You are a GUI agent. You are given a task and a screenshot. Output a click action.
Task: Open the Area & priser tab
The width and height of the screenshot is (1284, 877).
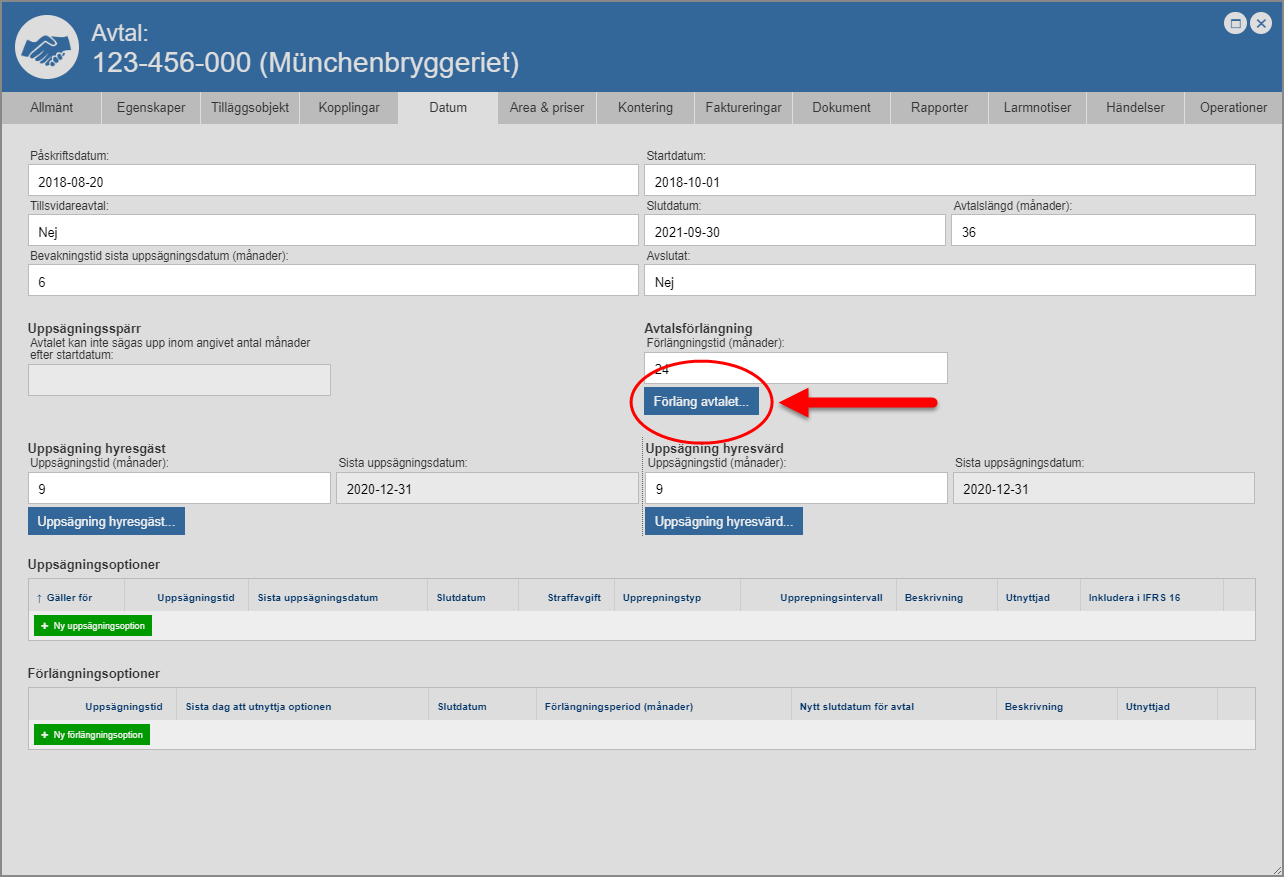[546, 108]
